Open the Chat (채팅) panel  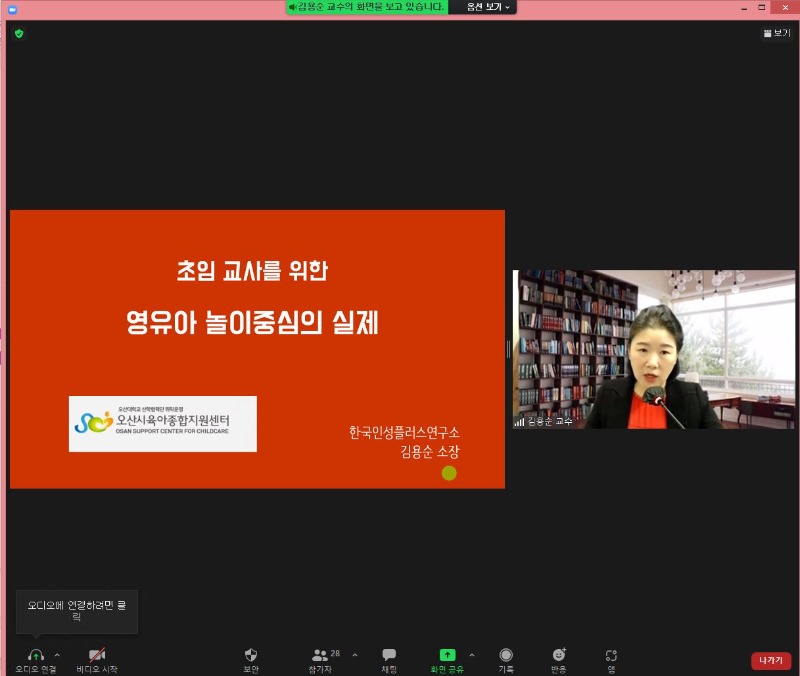pyautogui.click(x=389, y=656)
